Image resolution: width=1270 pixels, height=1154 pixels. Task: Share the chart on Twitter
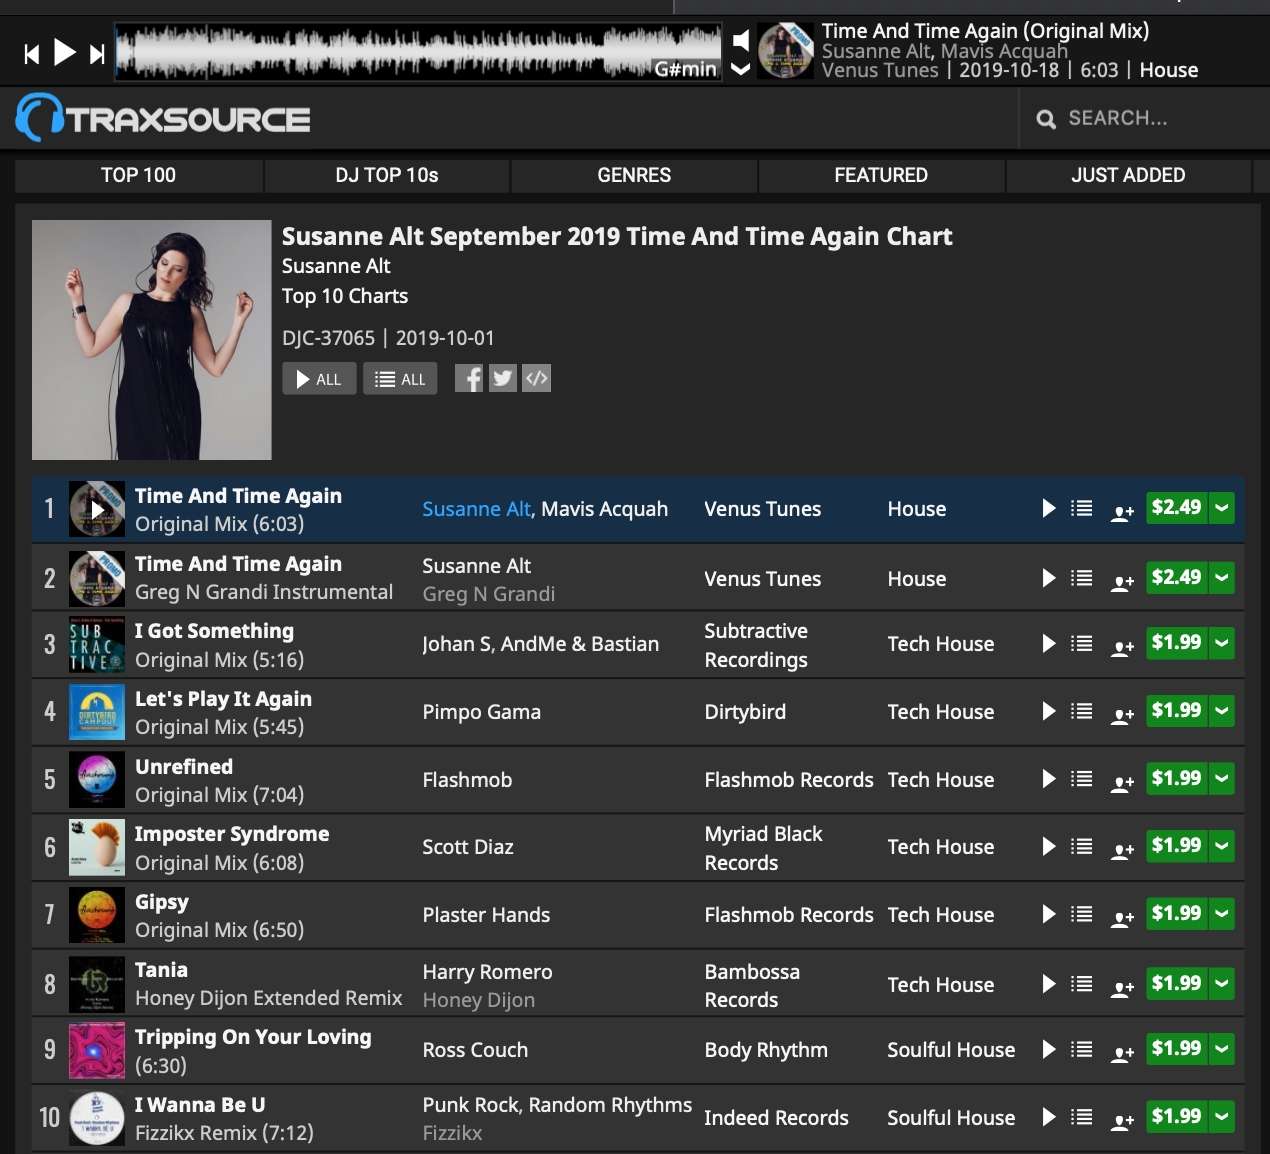[503, 378]
